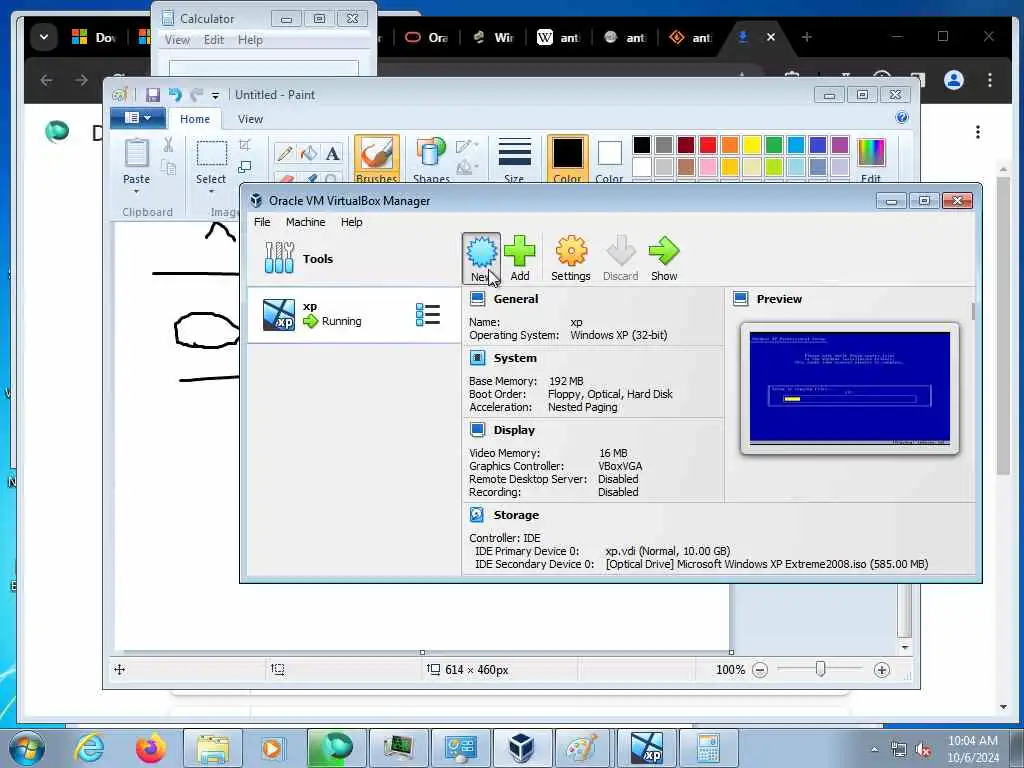Click the zoom slider handle in Paint
The image size is (1024, 768).
click(820, 669)
